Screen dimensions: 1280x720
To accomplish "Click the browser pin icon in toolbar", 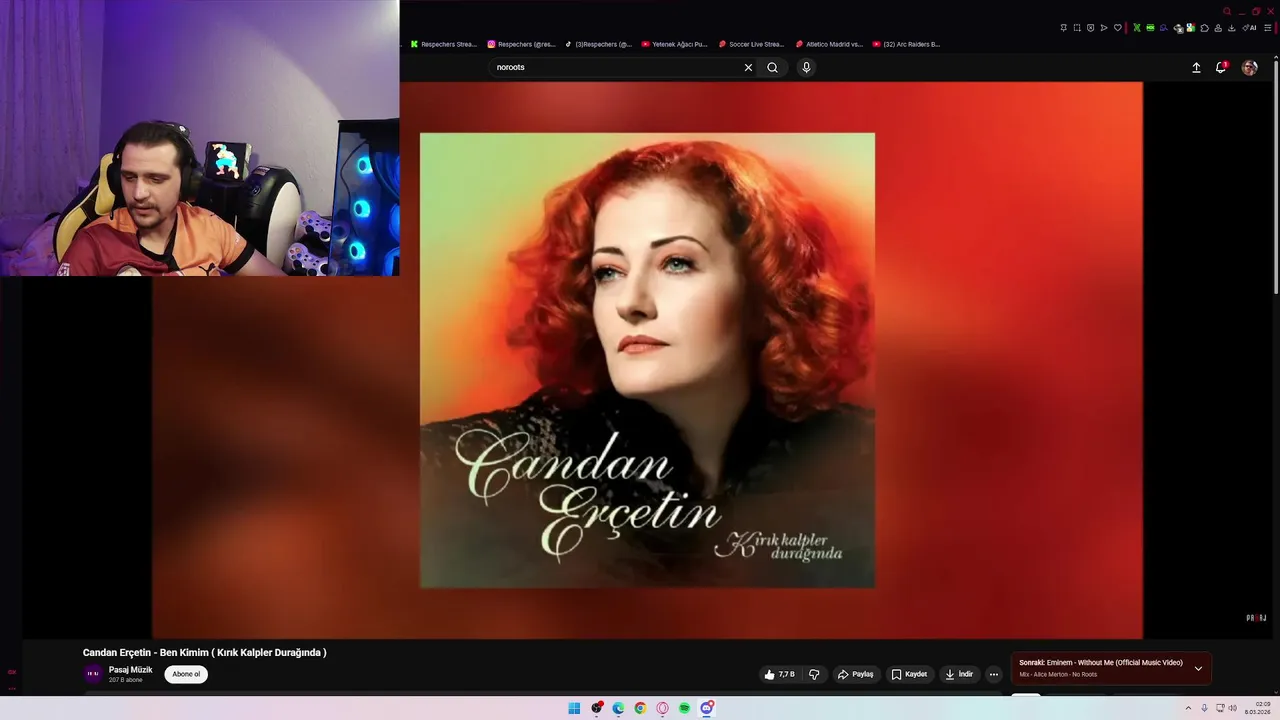I will click(1064, 28).
